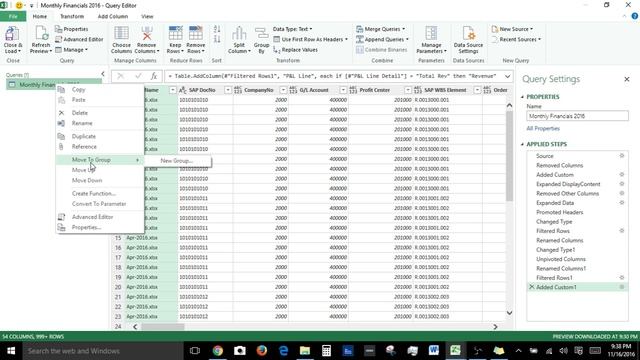Open Advanced Editor from the ribbon
Image resolution: width=640 pixels, height=360 pixels.
pos(79,39)
